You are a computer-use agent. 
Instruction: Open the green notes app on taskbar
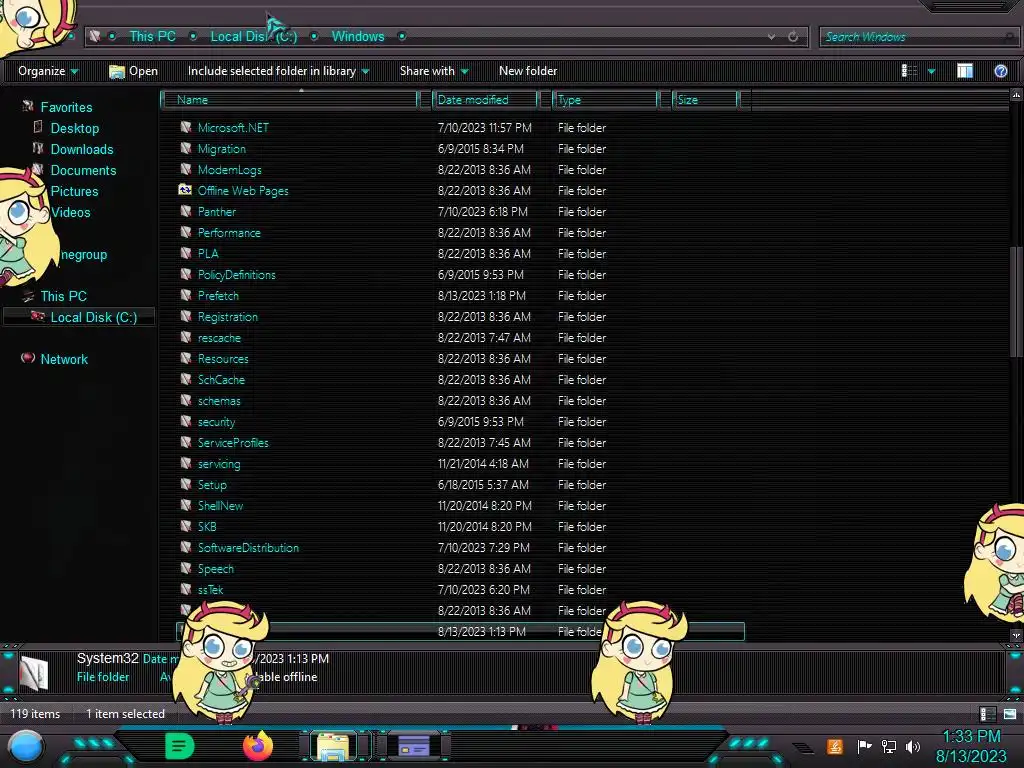click(x=180, y=746)
